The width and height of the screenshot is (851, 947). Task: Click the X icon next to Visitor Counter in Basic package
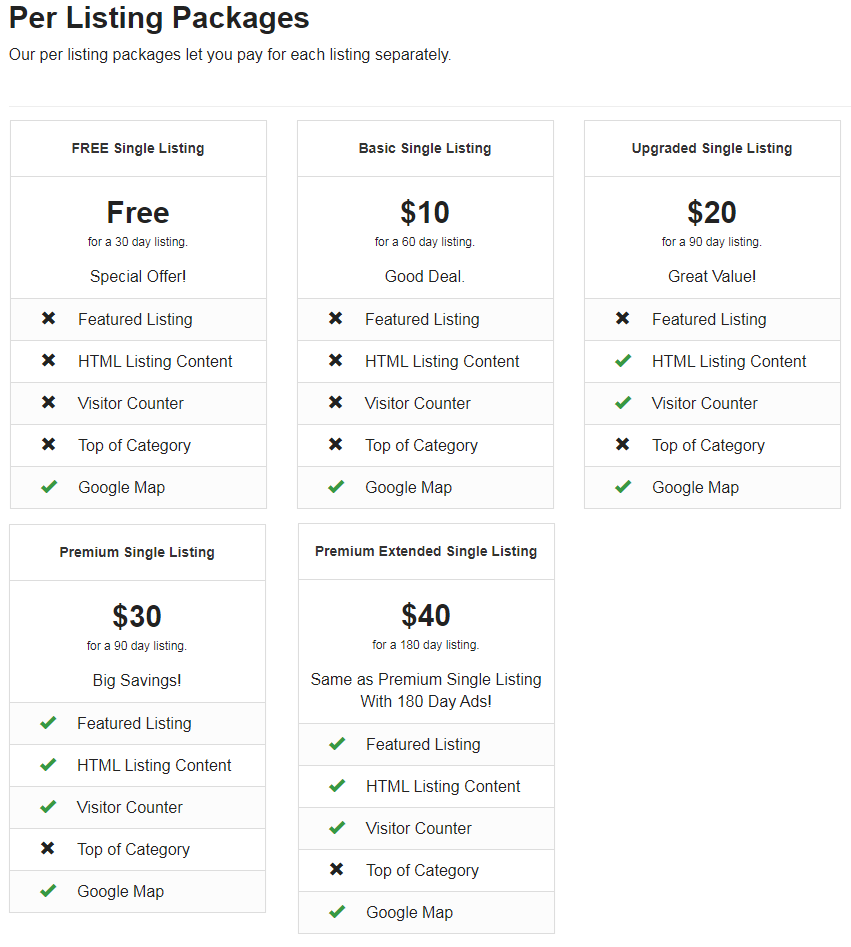335,402
